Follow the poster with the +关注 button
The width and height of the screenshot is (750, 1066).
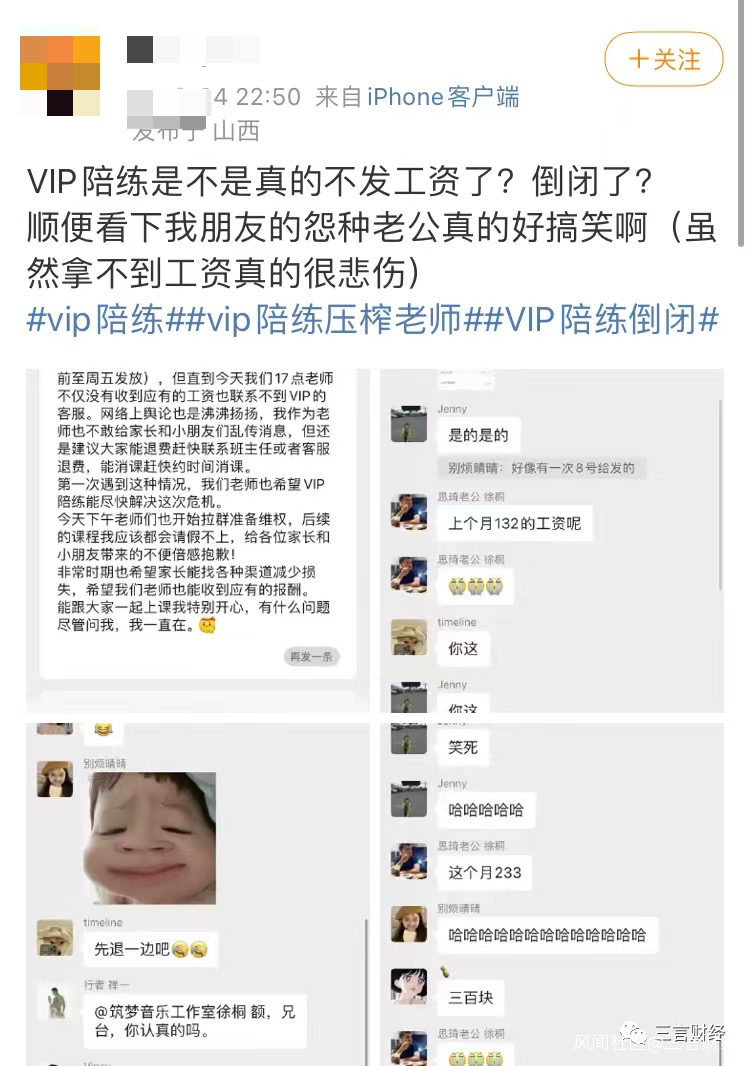point(664,59)
